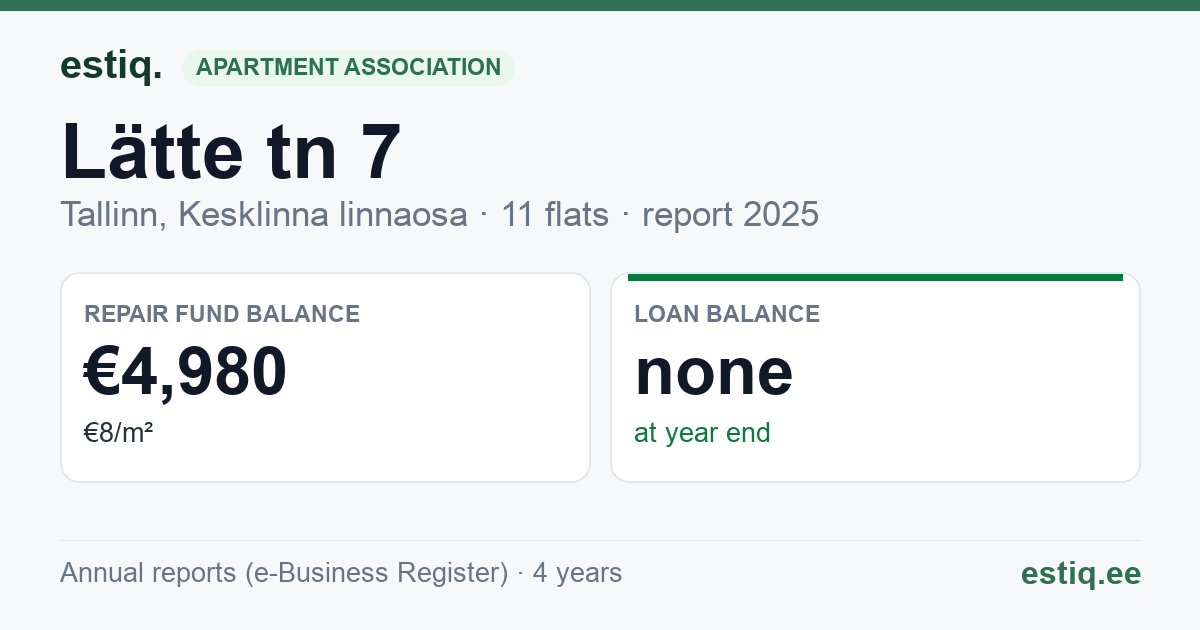Viewport: 1200px width, 630px height.
Task: Open the Loan Balance card
Action: (x=875, y=377)
